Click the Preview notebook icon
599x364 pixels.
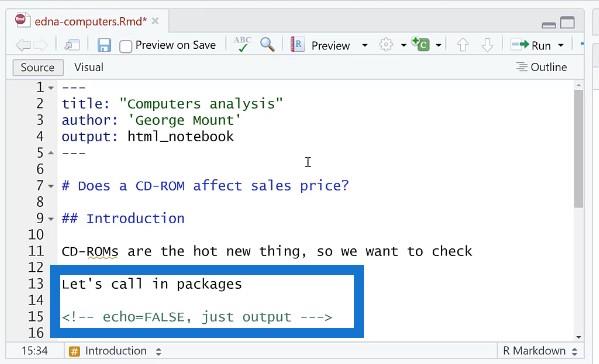pos(297,45)
